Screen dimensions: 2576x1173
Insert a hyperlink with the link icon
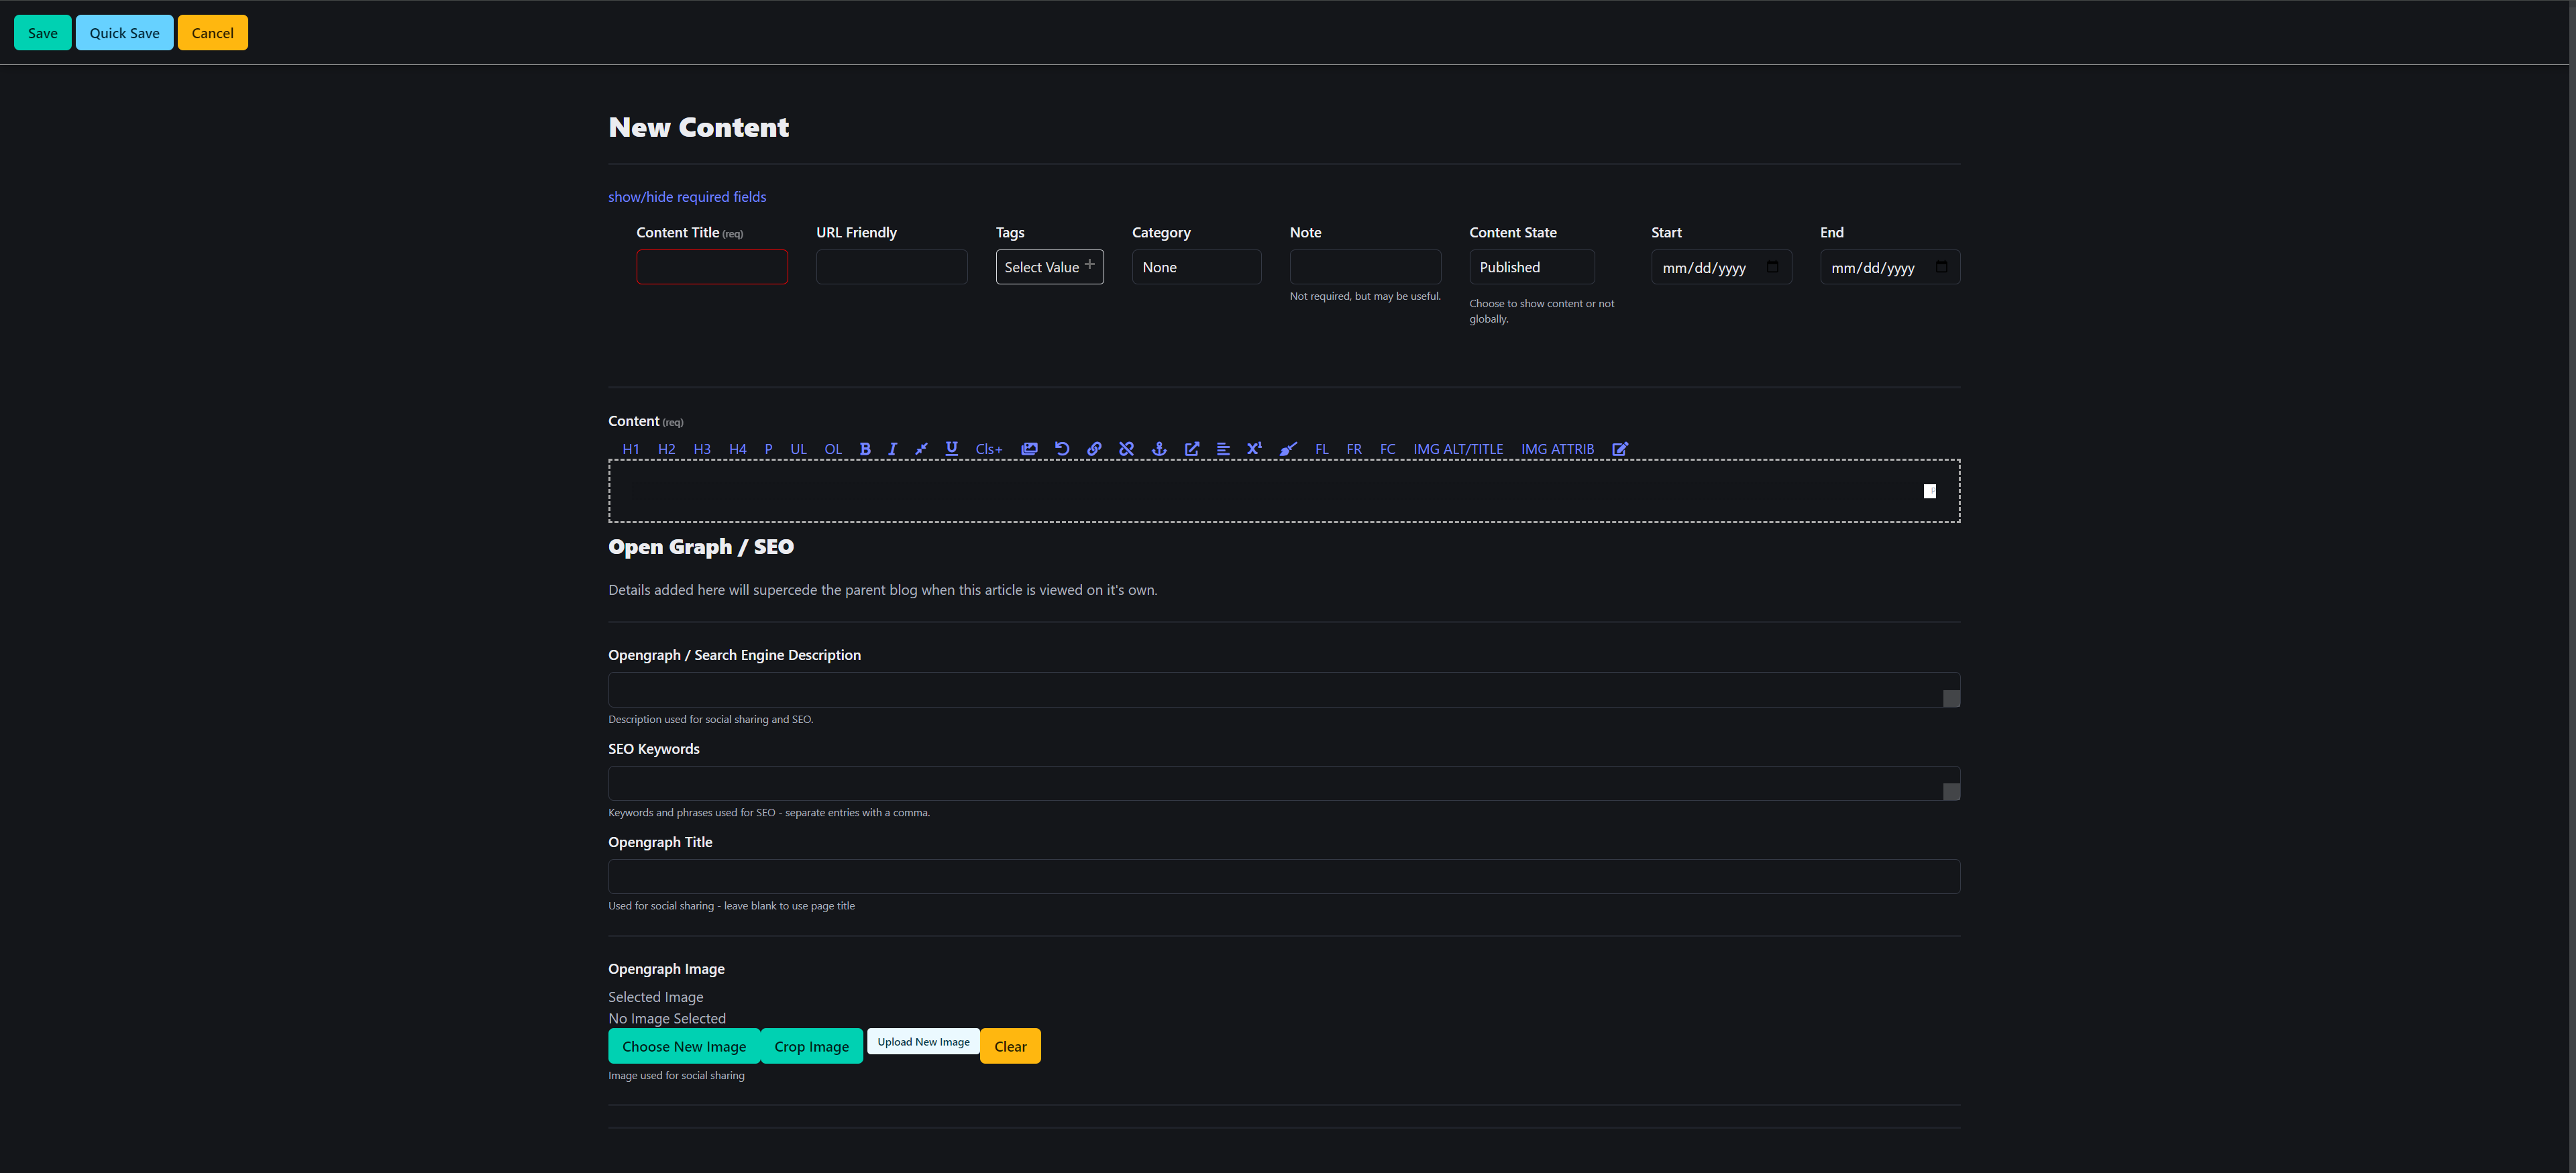coord(1094,449)
